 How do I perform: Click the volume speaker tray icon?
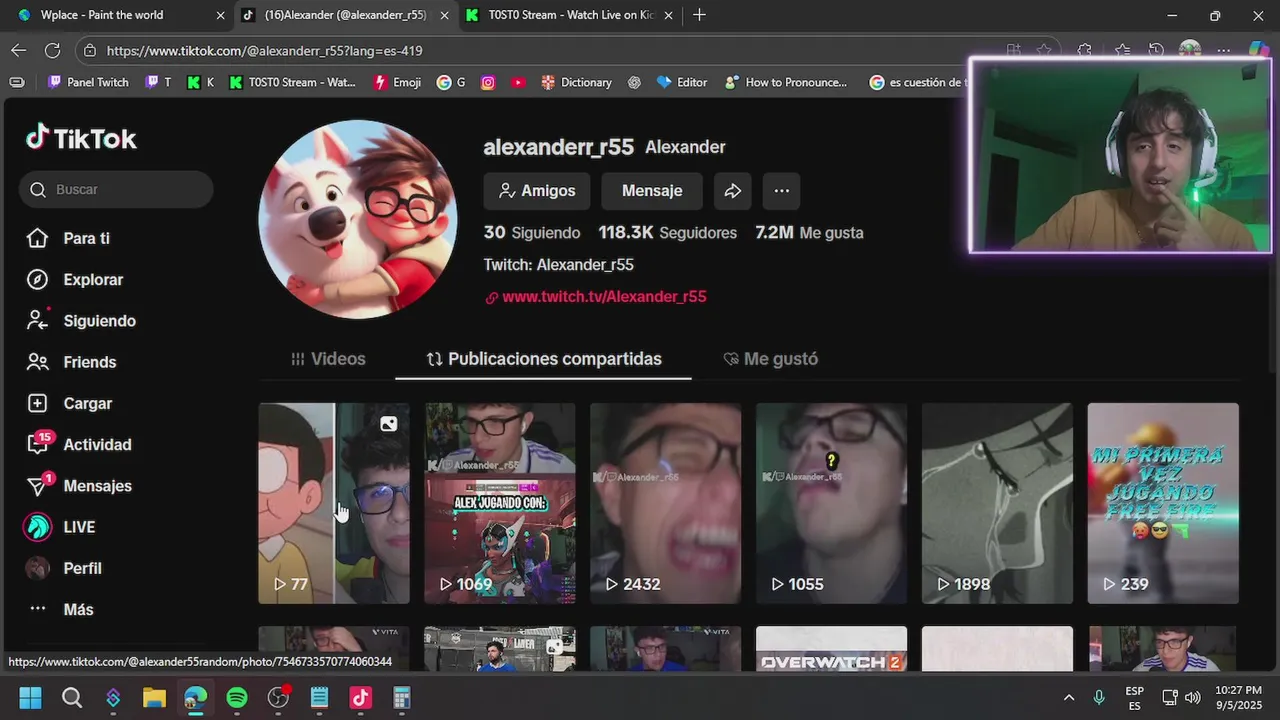(1192, 698)
